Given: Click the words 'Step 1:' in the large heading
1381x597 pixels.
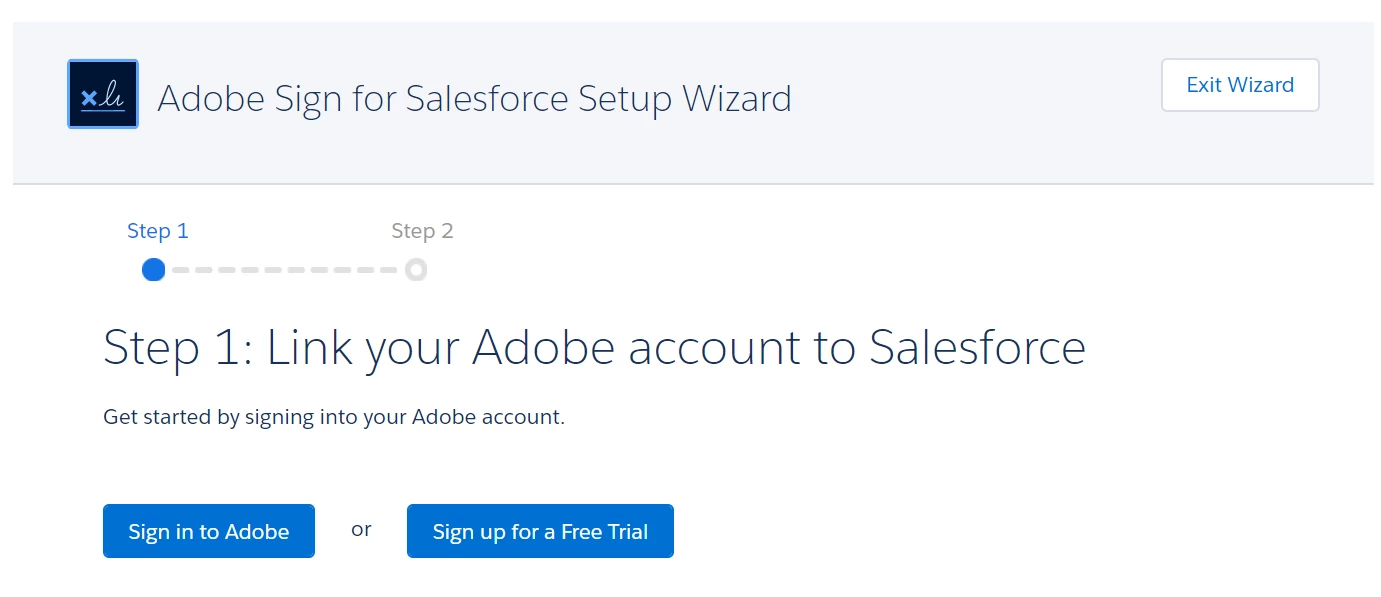Looking at the screenshot, I should 178,348.
